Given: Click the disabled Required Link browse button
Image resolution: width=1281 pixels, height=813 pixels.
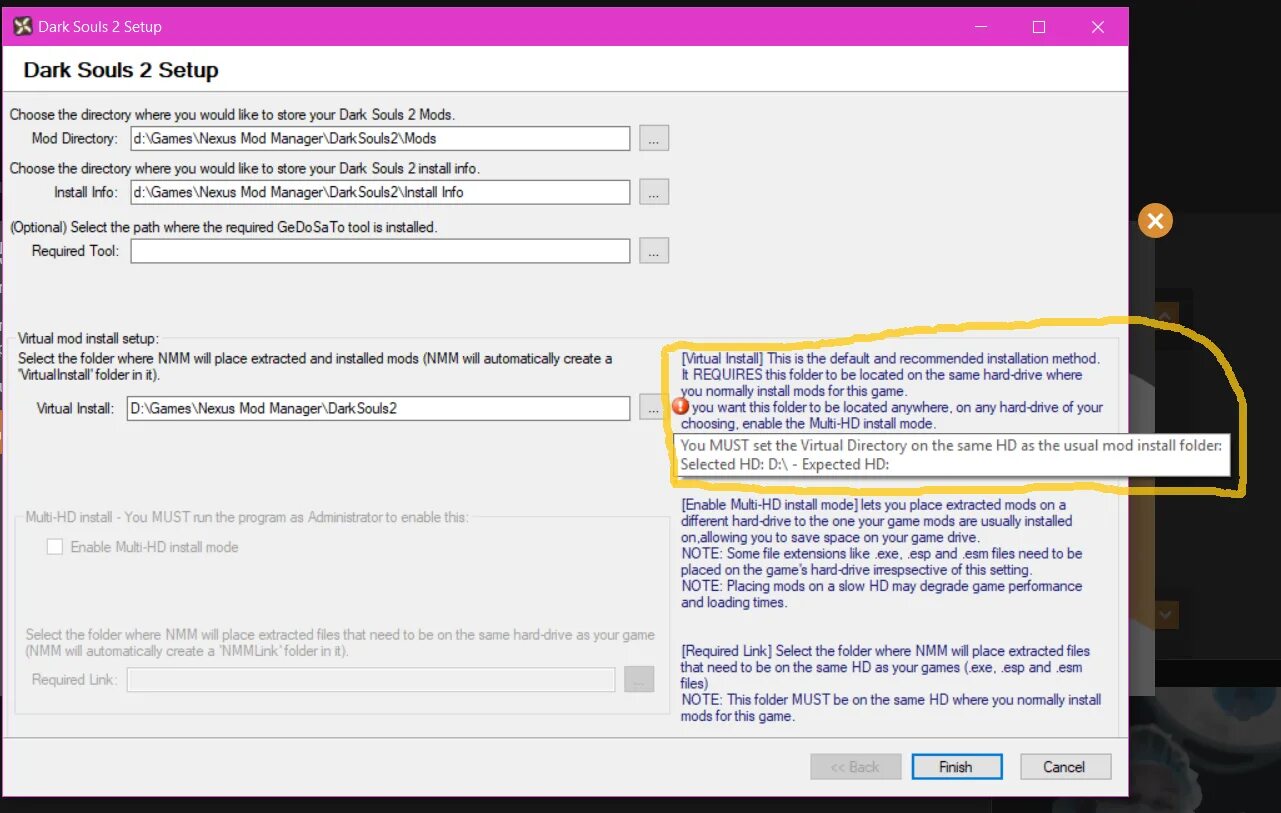Looking at the screenshot, I should (x=638, y=680).
